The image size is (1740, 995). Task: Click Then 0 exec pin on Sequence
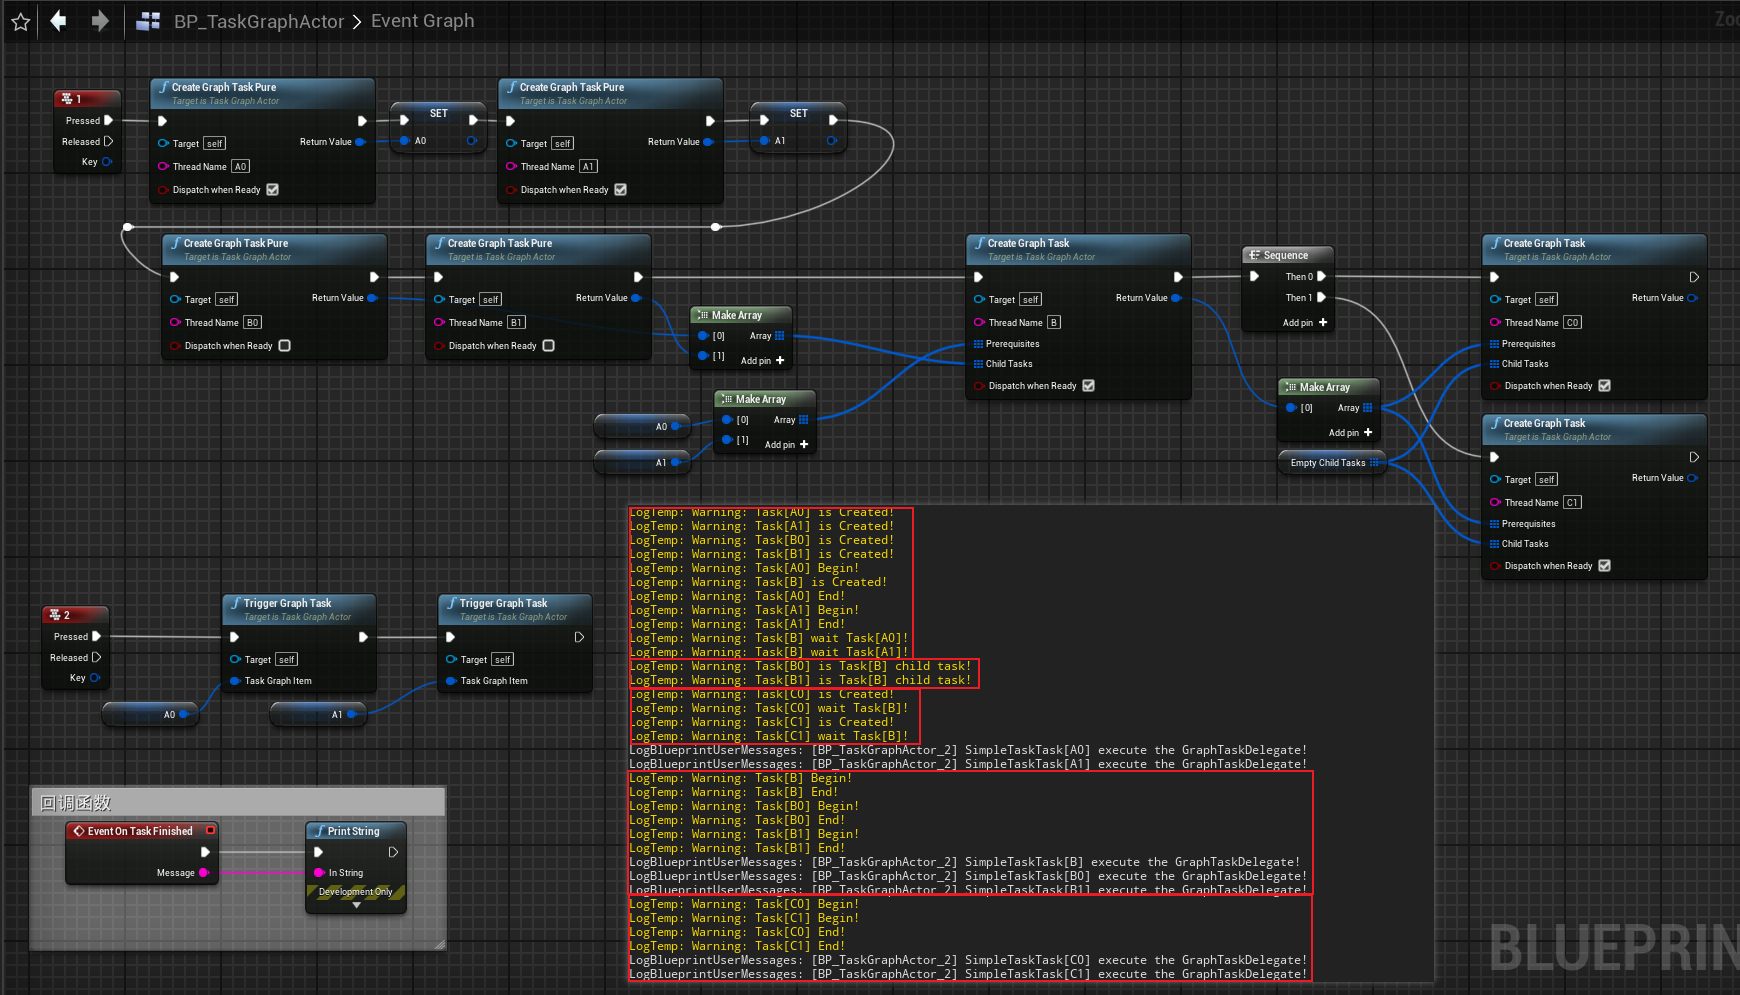click(x=1322, y=277)
